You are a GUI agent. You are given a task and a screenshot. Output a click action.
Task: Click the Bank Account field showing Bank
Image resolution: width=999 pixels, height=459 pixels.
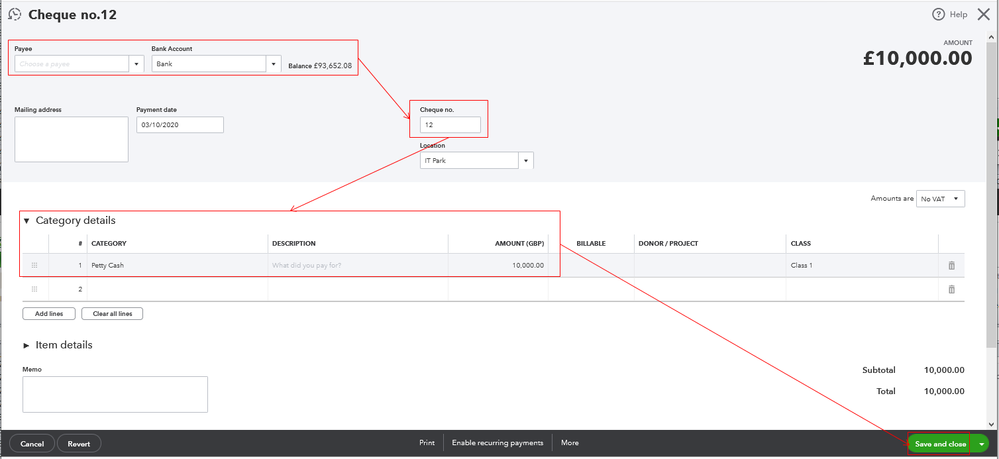(x=209, y=64)
